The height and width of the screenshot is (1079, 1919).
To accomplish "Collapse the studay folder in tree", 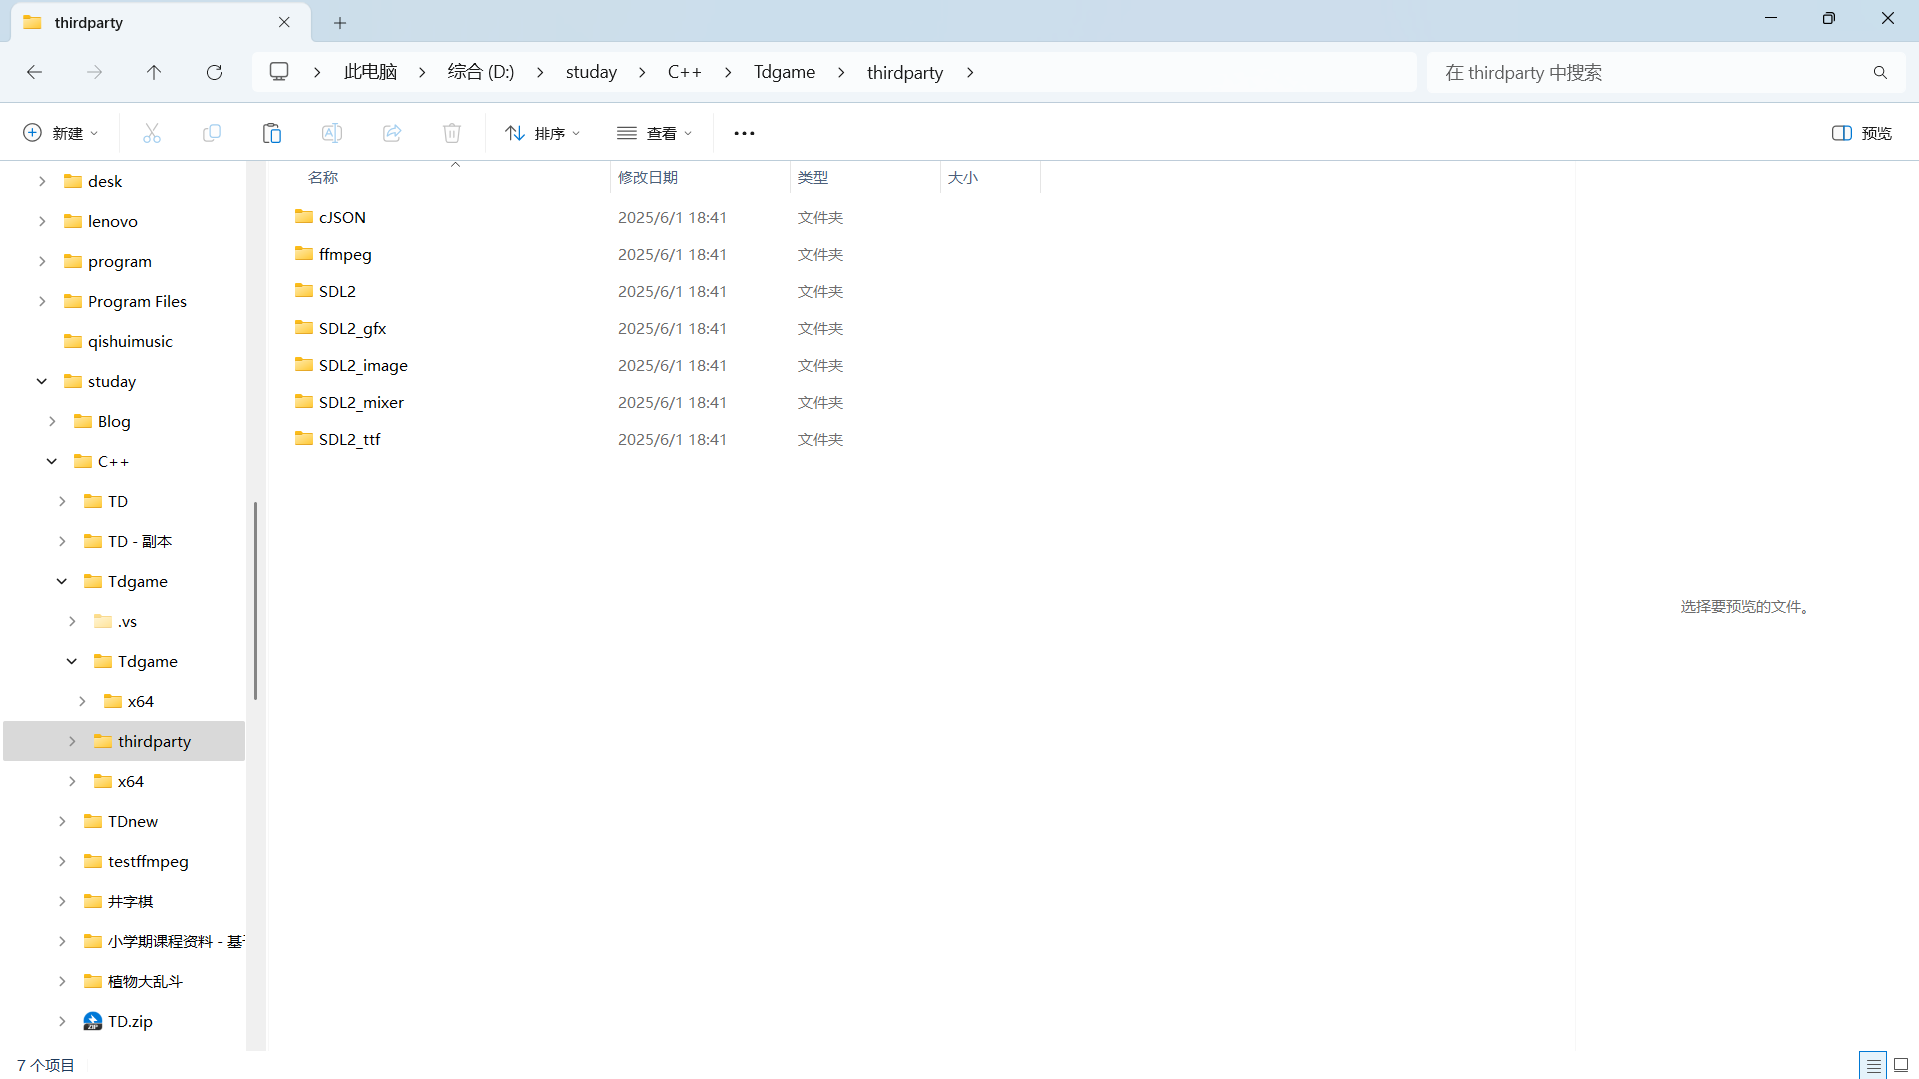I will (42, 381).
